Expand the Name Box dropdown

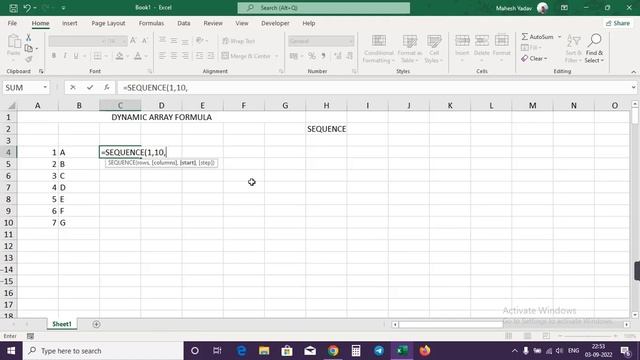(45, 87)
